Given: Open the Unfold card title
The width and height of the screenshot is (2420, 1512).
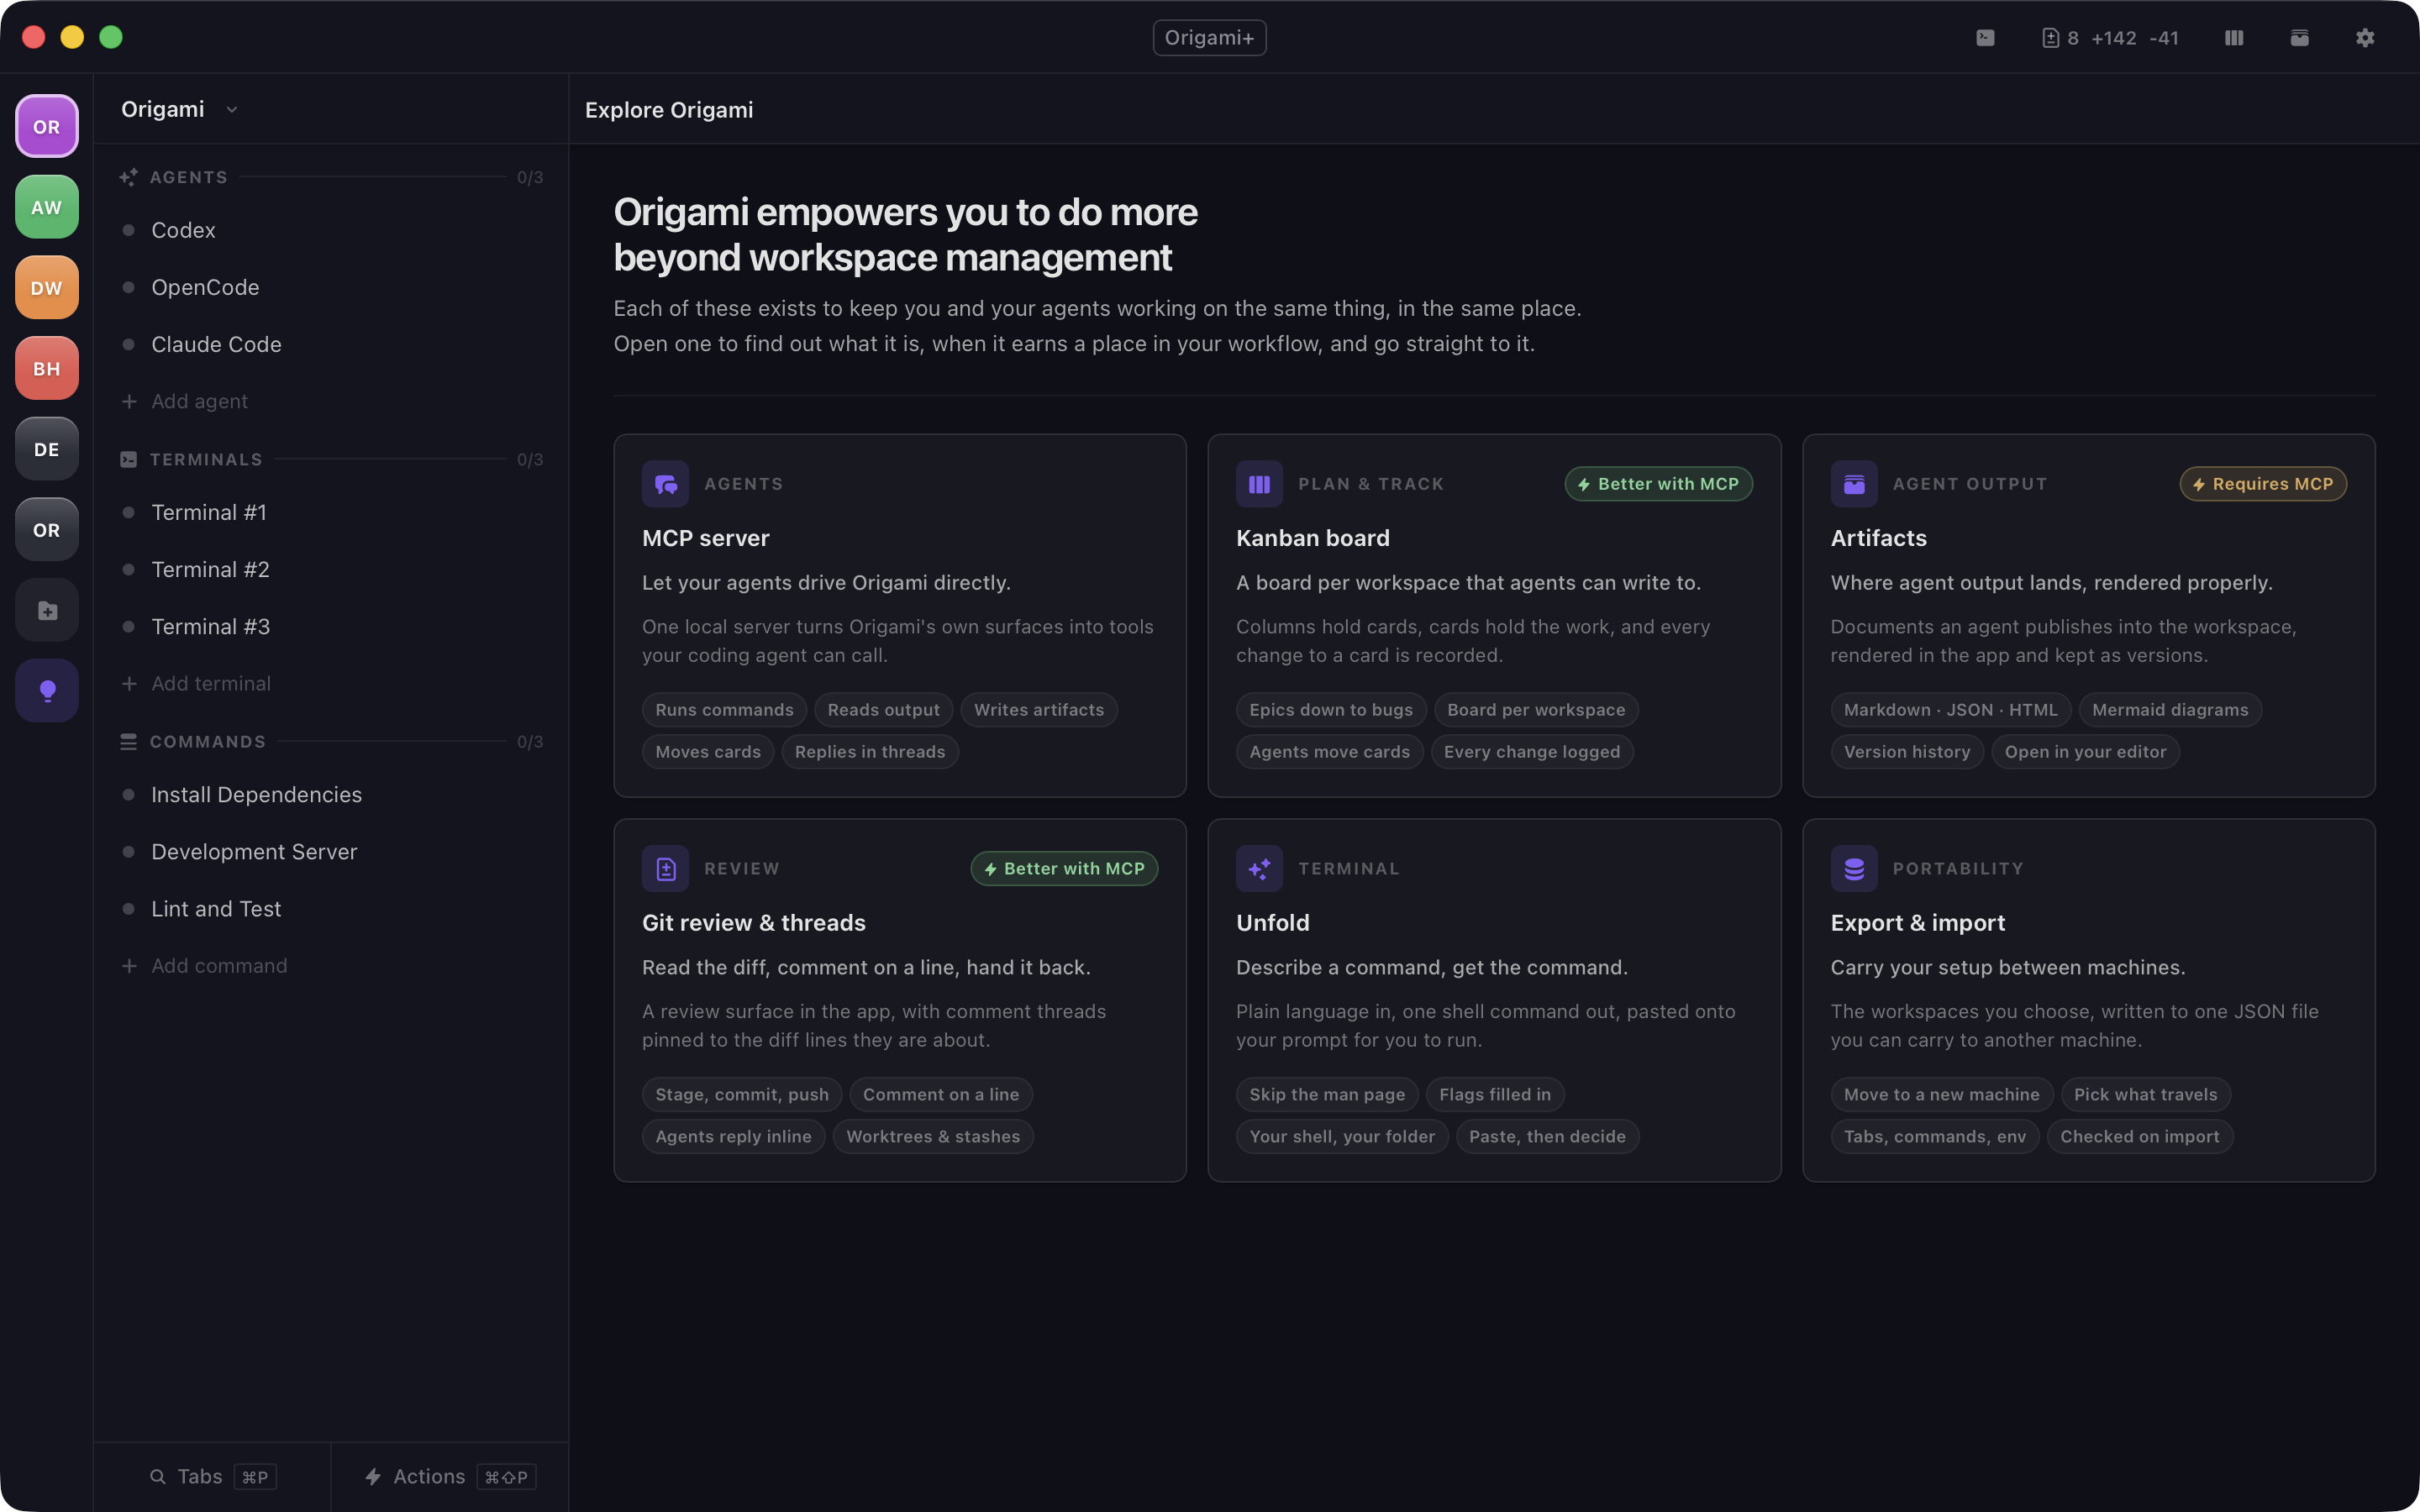Looking at the screenshot, I should 1272,923.
